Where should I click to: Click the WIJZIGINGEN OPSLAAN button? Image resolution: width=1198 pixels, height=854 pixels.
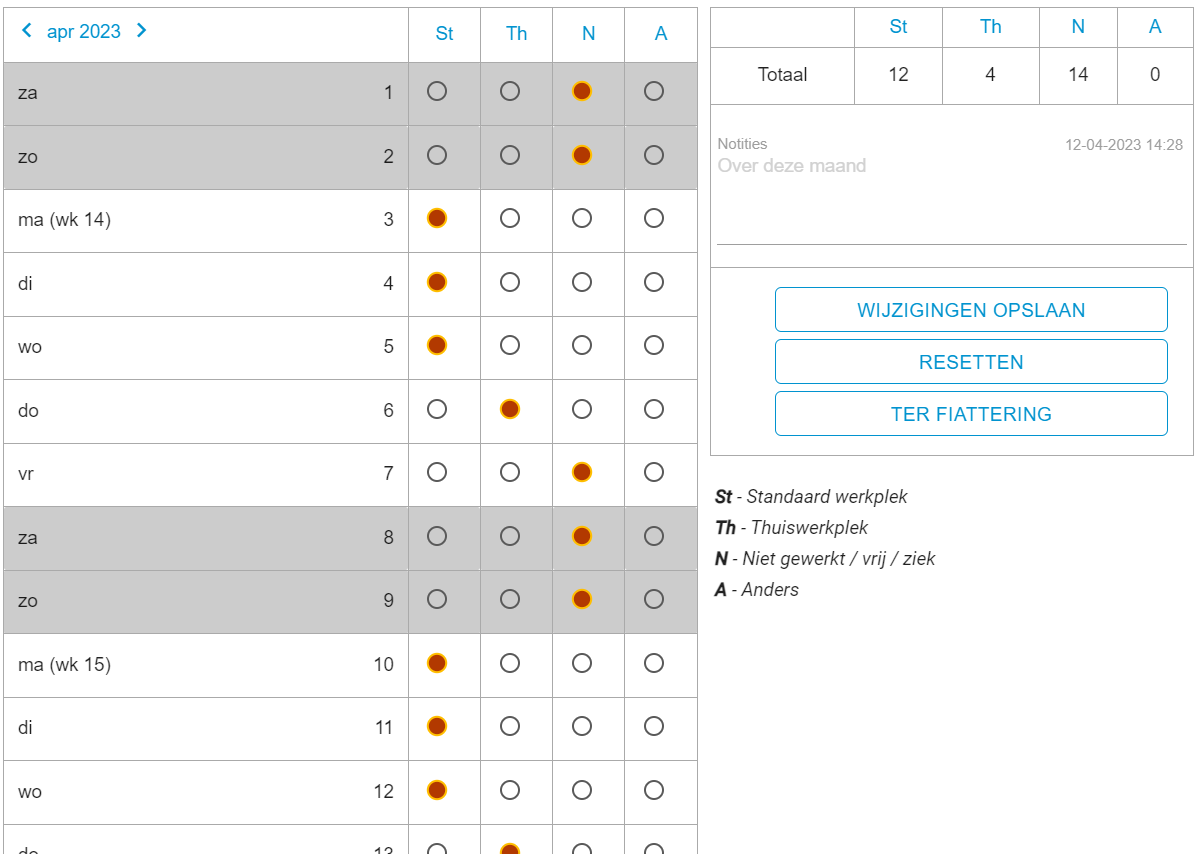[x=970, y=310]
